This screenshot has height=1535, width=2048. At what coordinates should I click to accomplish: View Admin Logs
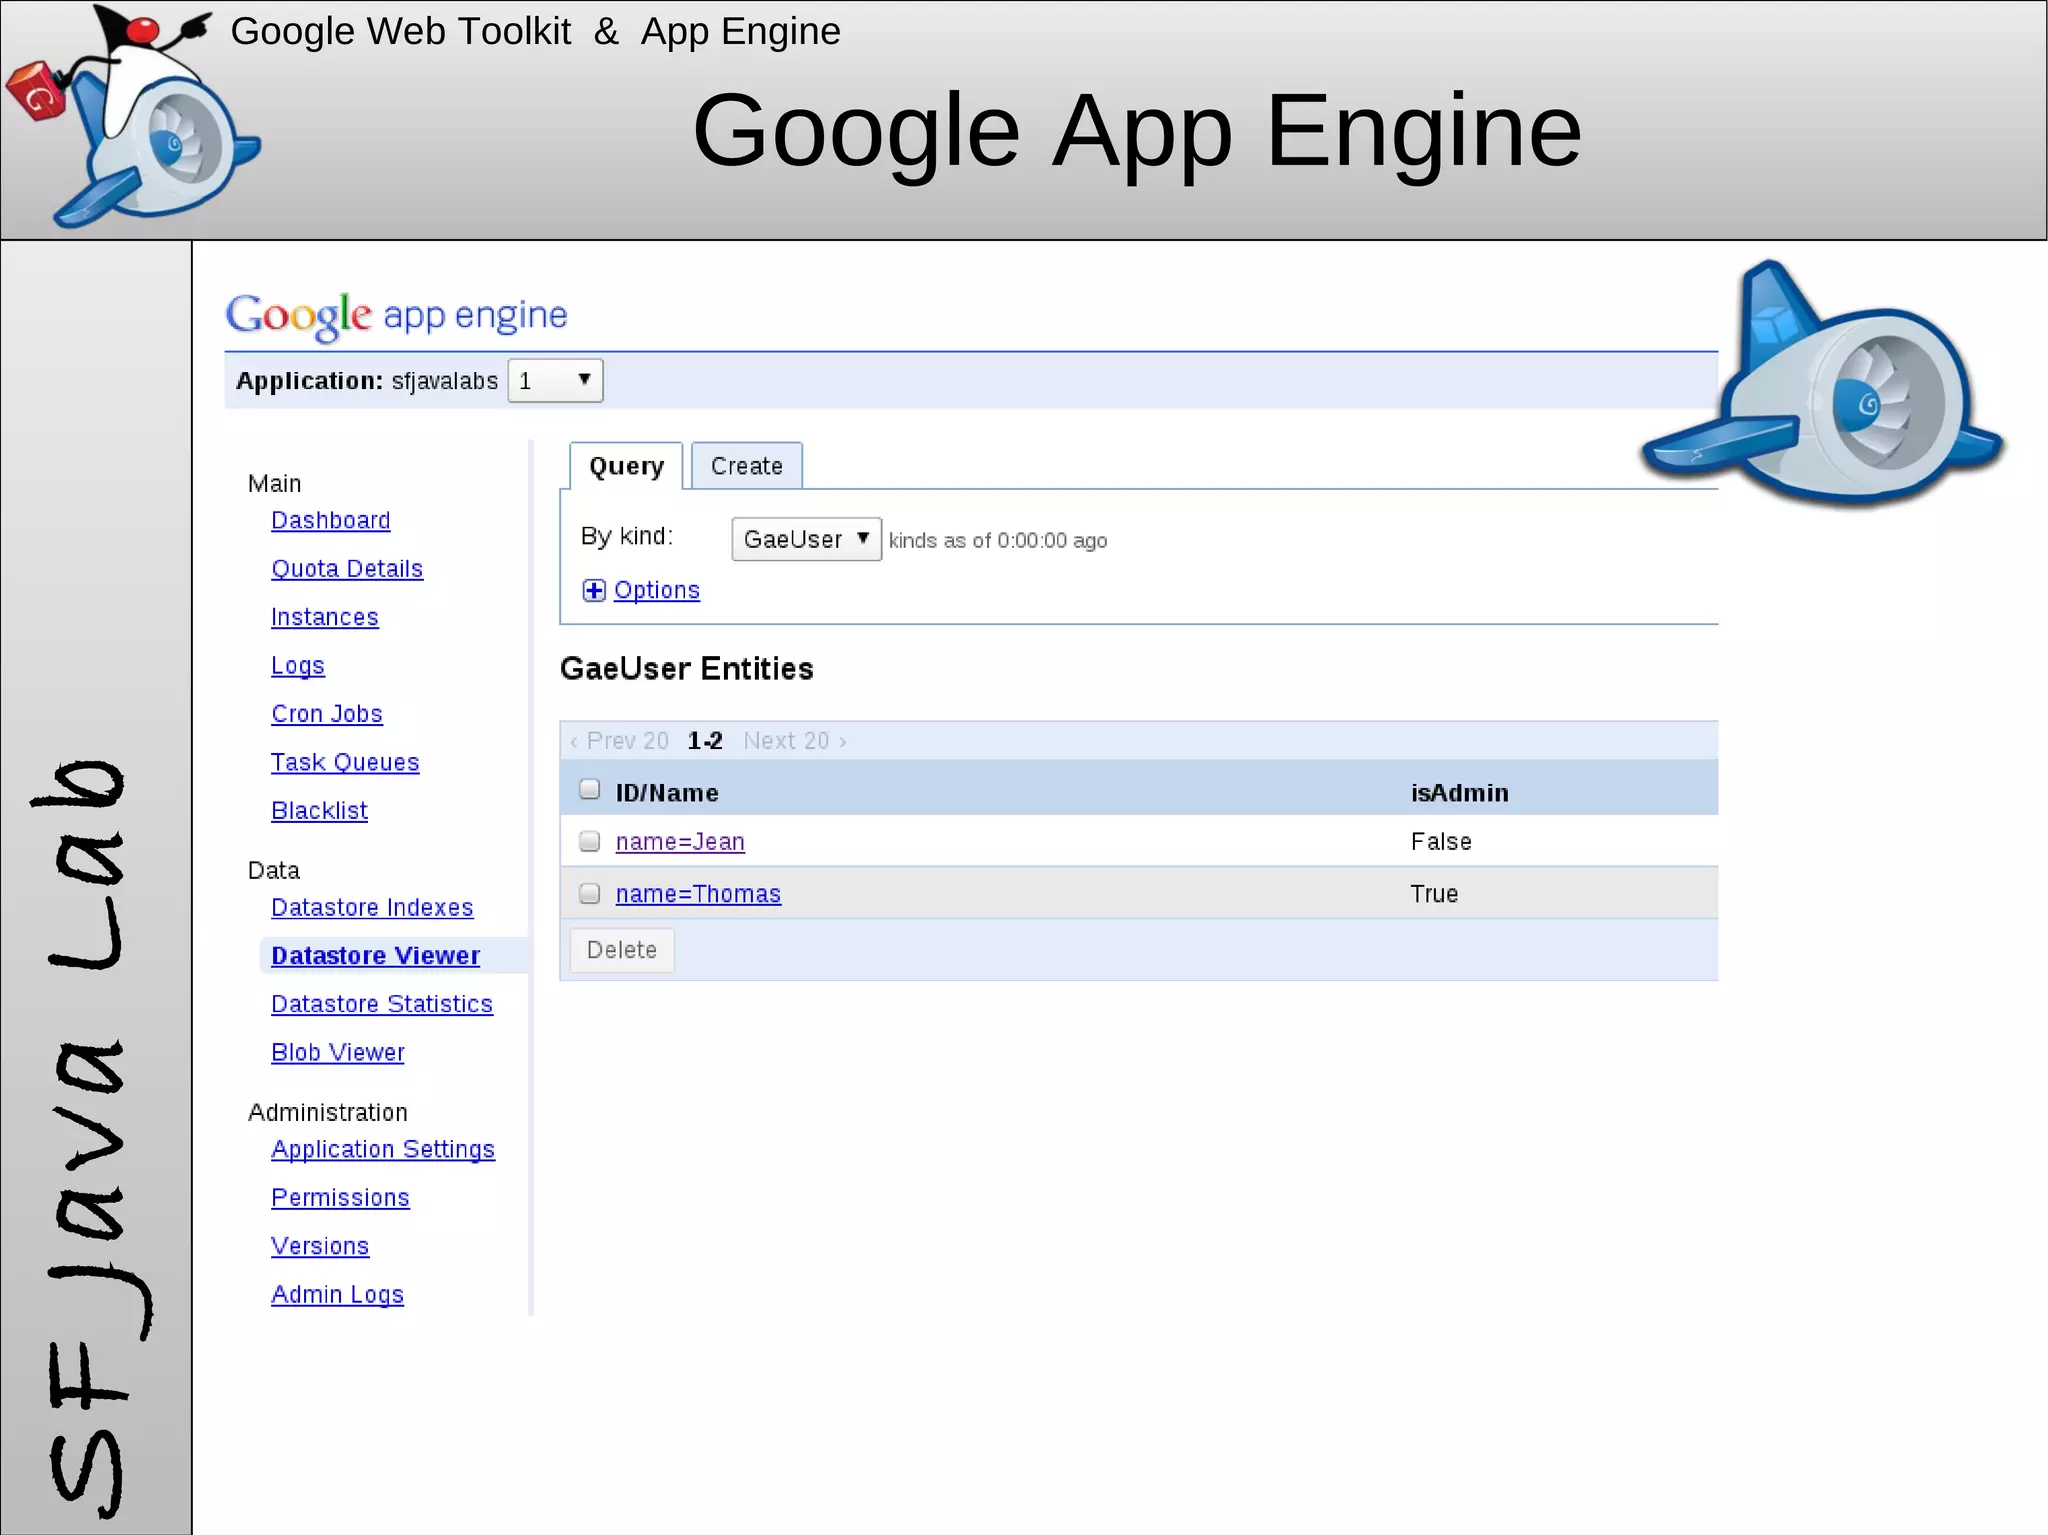337,1294
